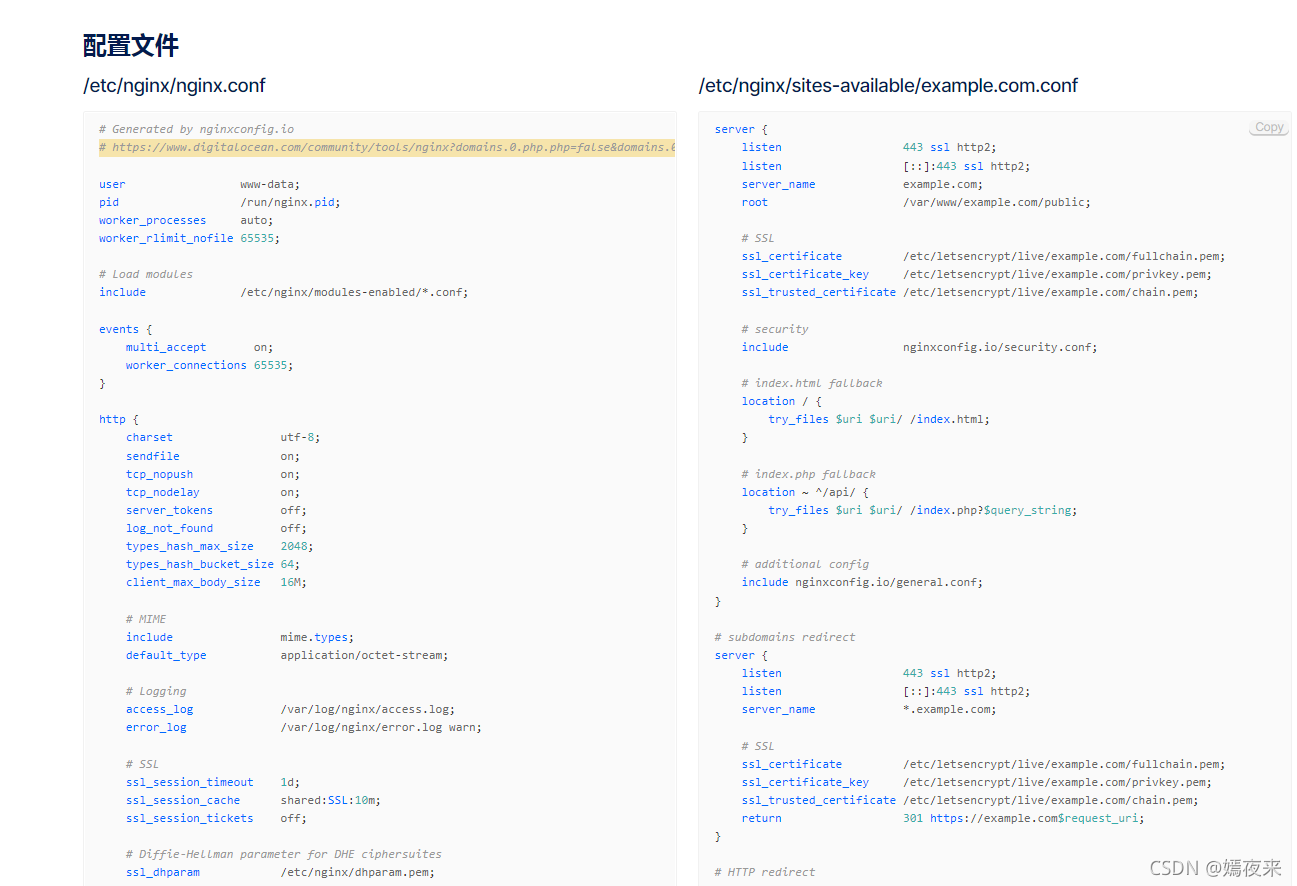This screenshot has height=886, width=1297.
Task: Click the /etc/nginx/sites-available/example.com.conf title
Action: (x=888, y=86)
